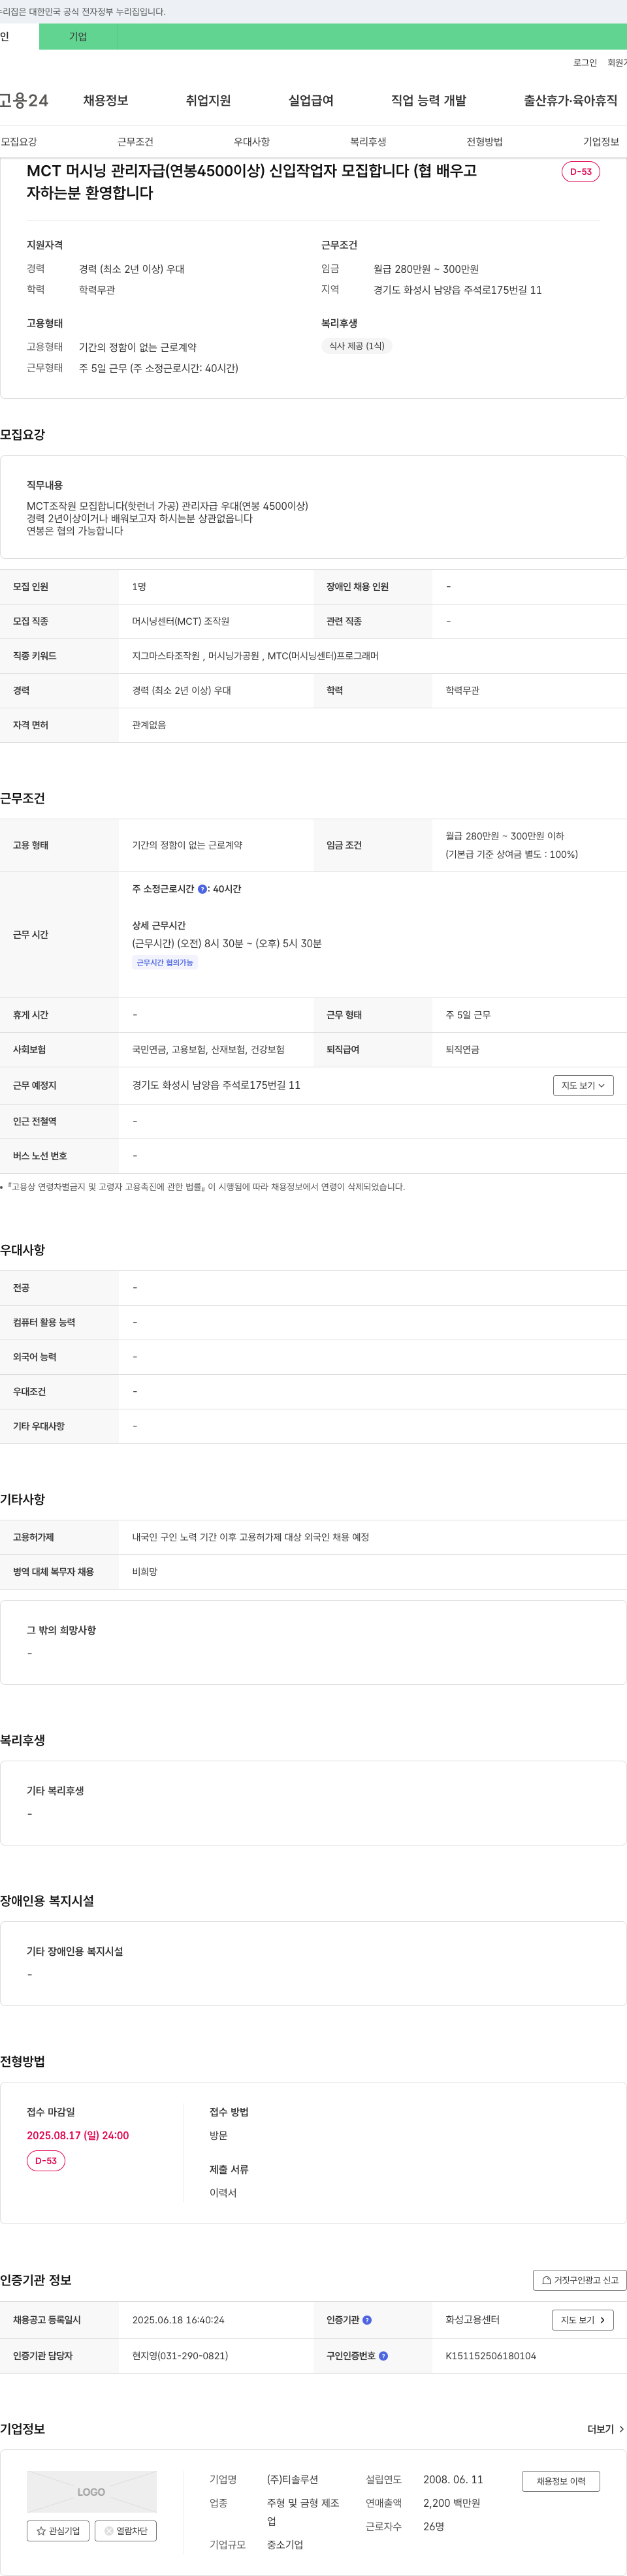
Task: Click the company LOGO thumbnail
Action: pos(92,2492)
